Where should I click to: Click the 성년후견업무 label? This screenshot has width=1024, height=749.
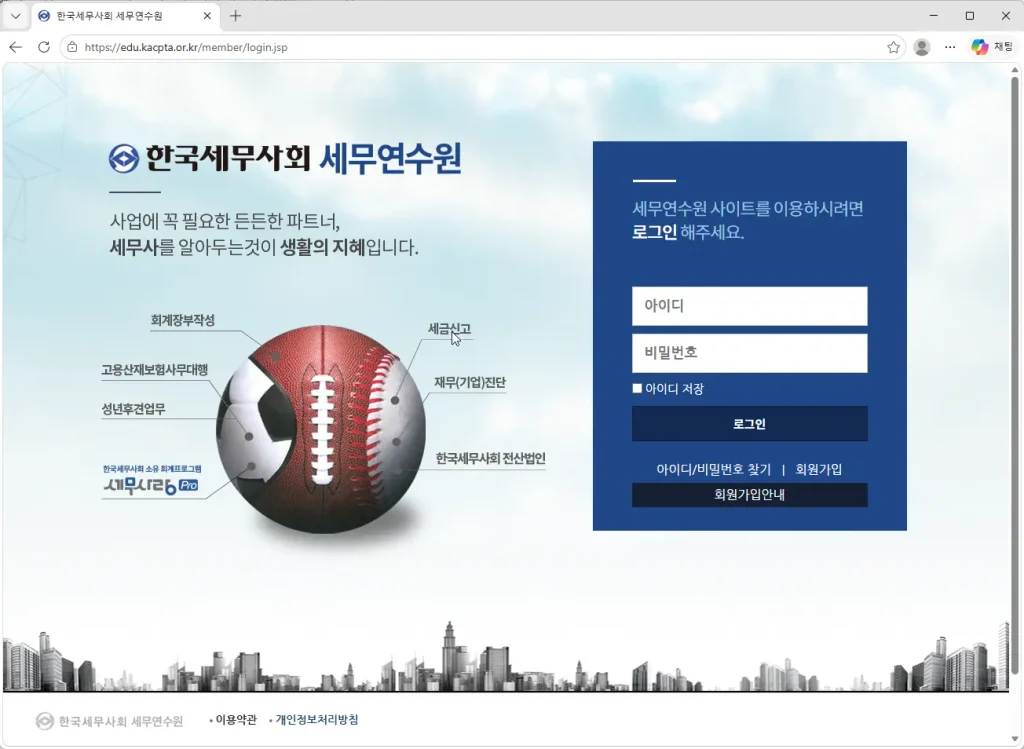point(133,409)
